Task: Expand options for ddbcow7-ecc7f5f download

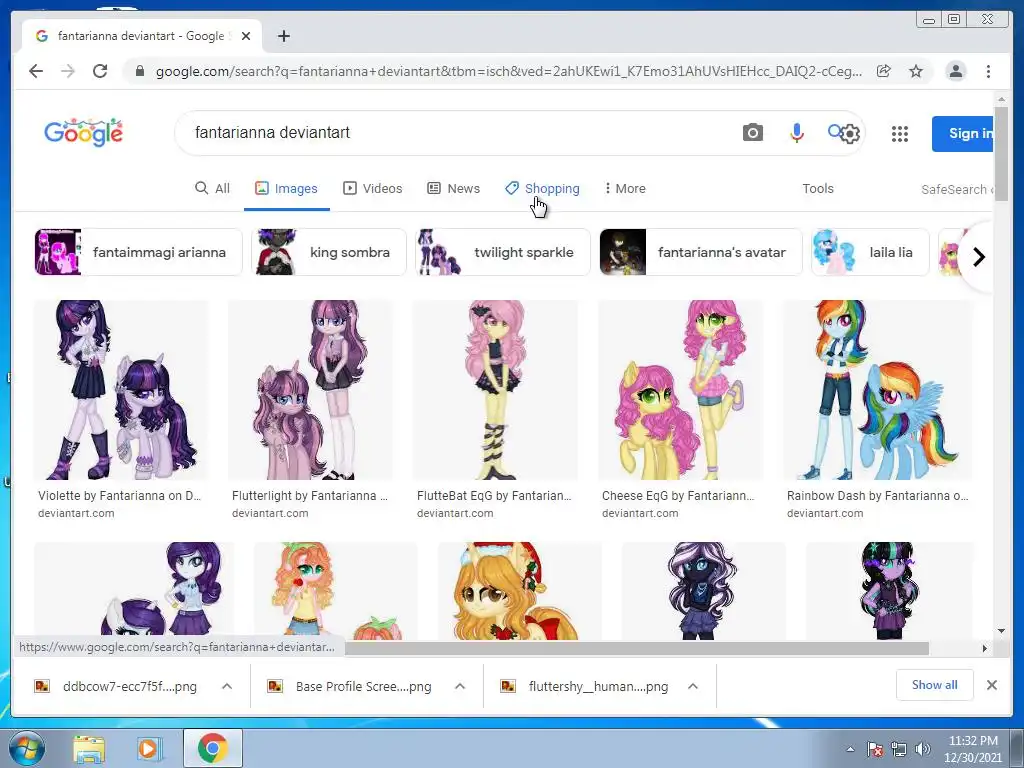Action: pos(227,686)
